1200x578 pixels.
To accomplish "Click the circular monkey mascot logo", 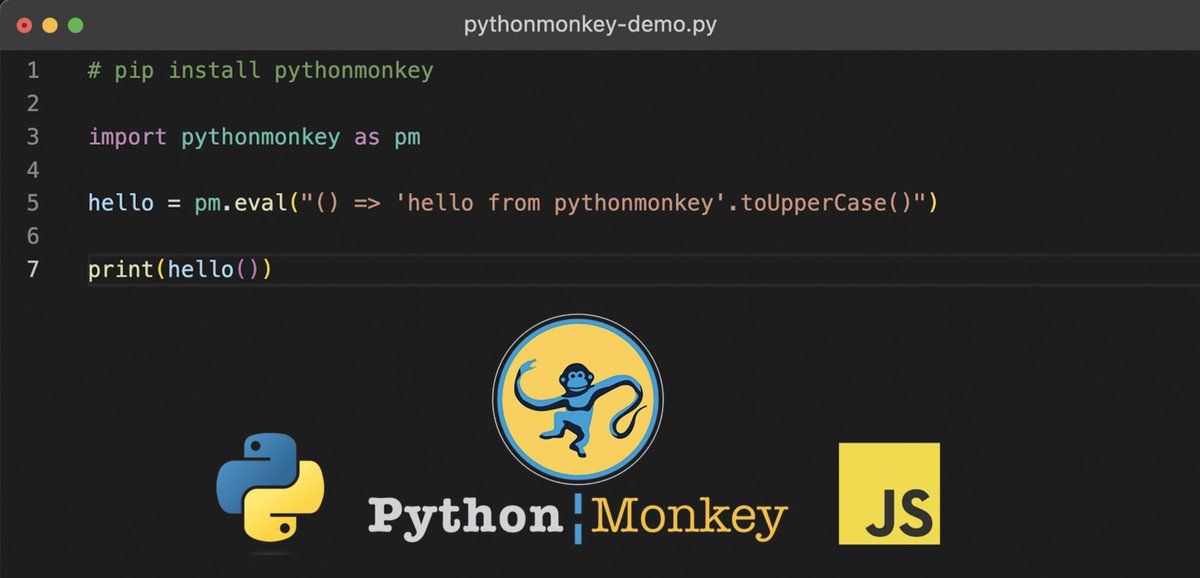I will (578, 401).
